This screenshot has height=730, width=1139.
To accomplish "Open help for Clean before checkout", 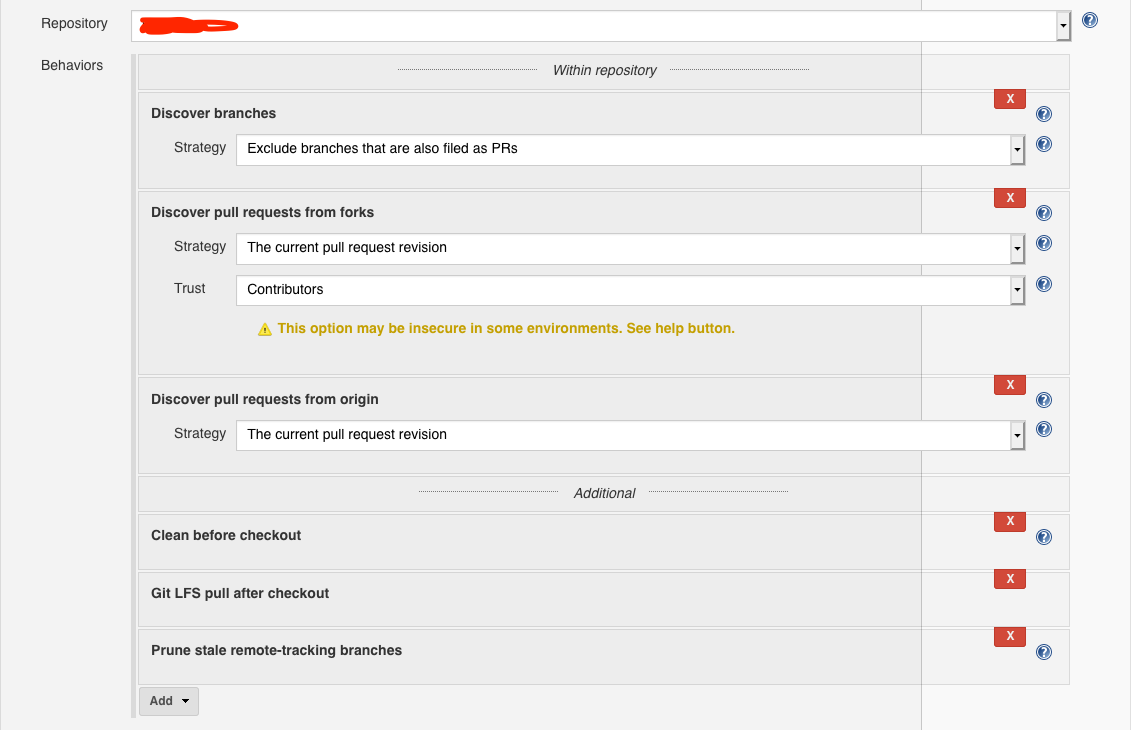I will pos(1044,537).
